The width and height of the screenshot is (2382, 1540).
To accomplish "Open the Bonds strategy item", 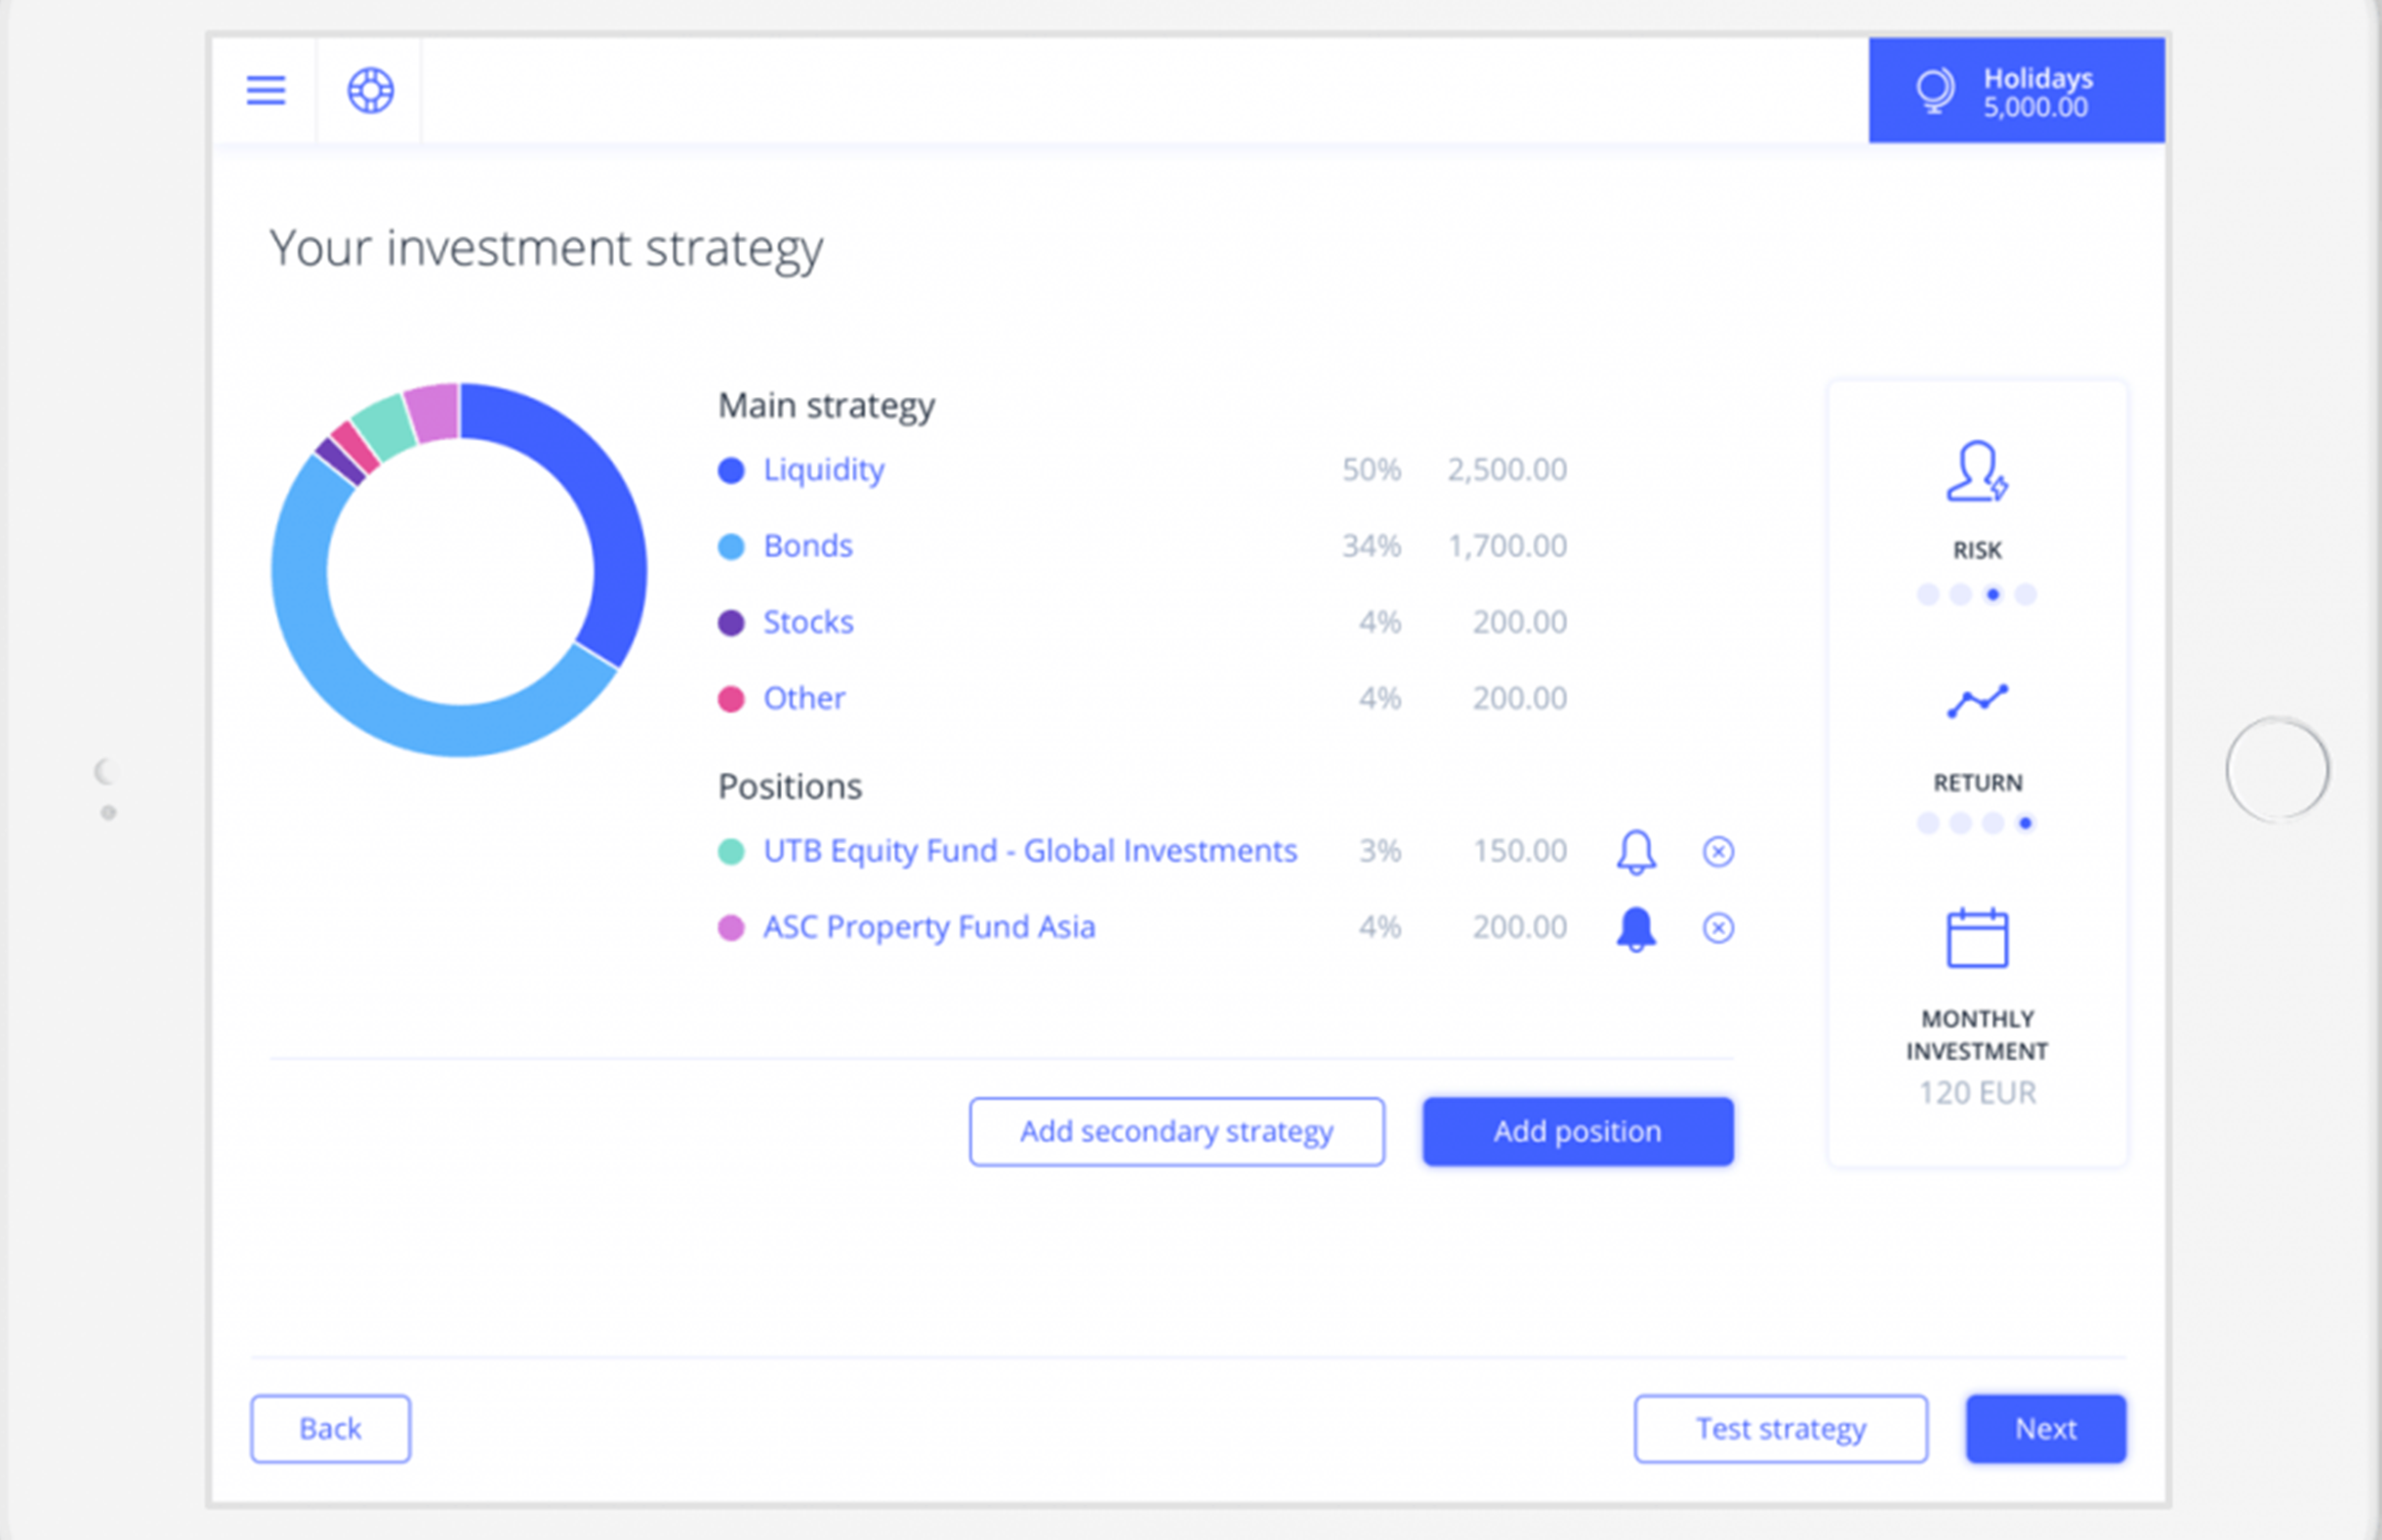I will [x=807, y=546].
